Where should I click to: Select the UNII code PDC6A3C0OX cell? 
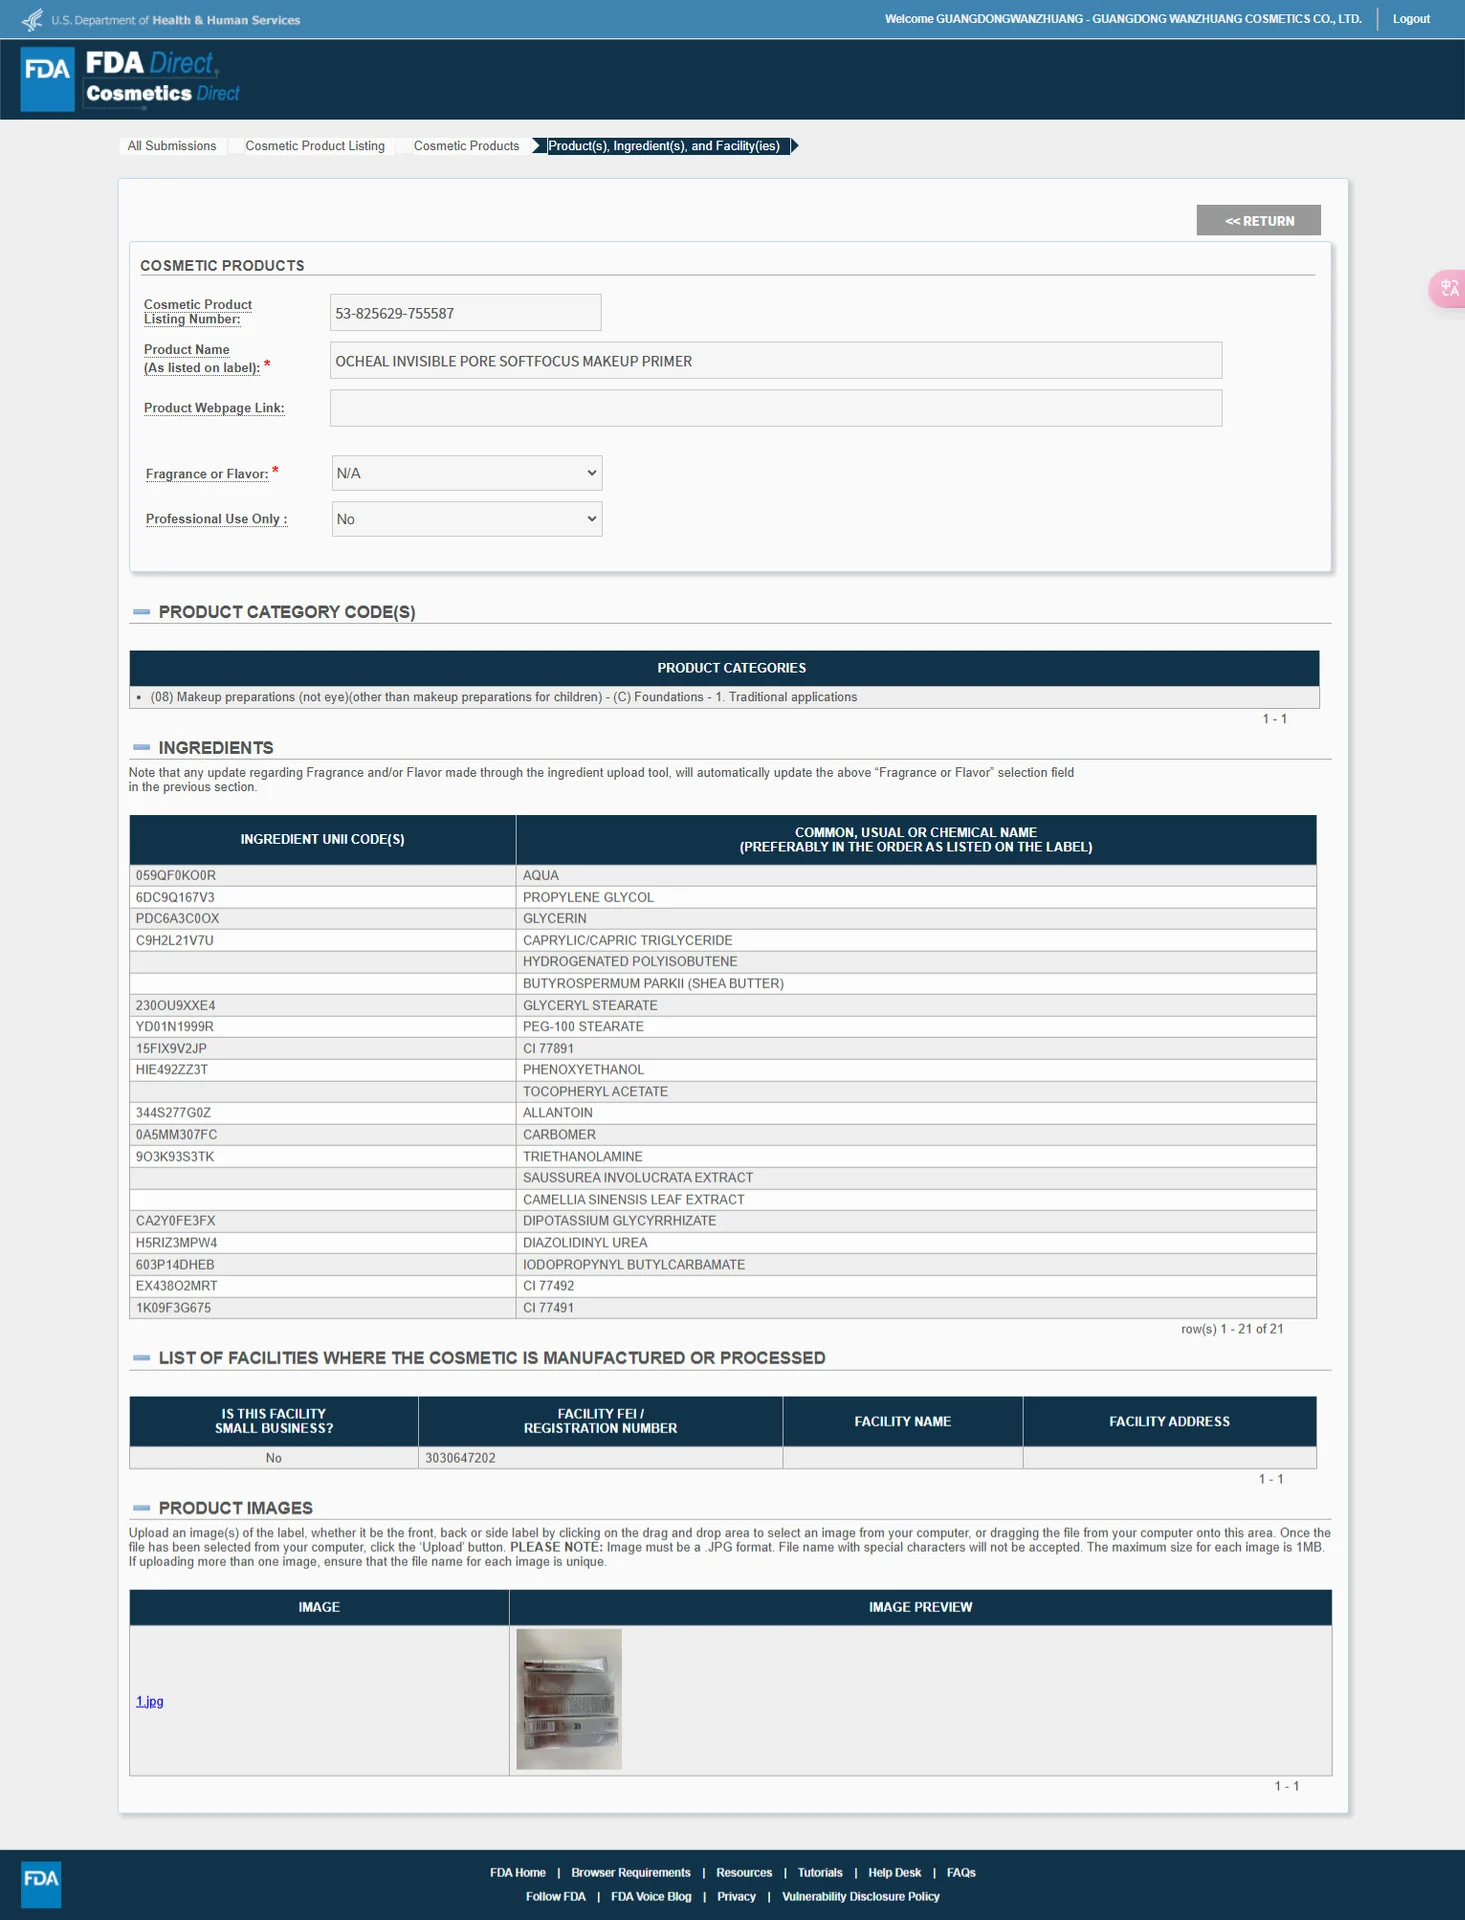(322, 919)
